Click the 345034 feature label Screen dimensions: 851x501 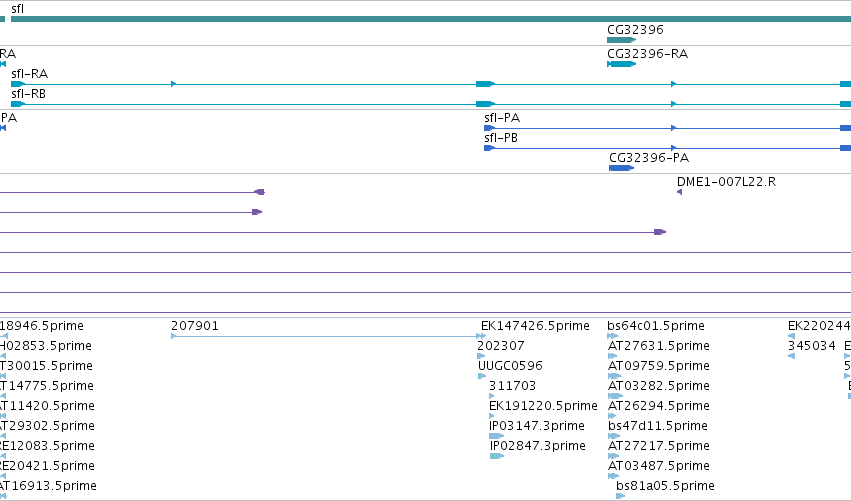(x=811, y=346)
